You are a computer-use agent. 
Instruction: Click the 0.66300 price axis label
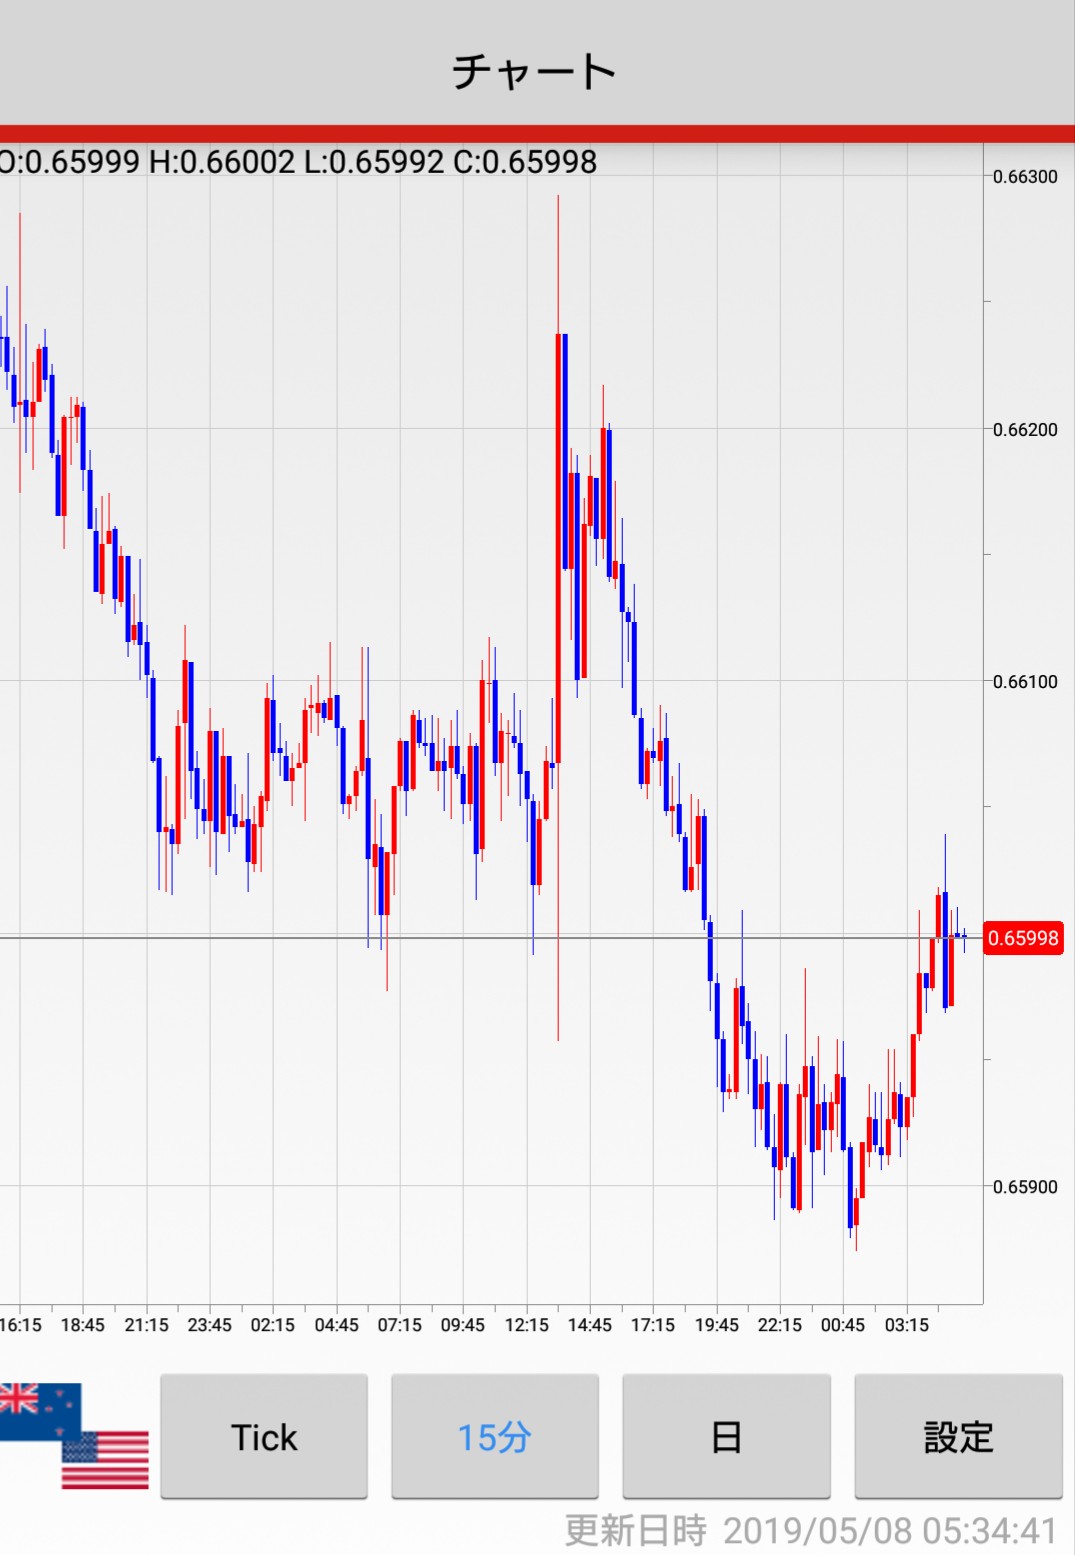coord(1025,177)
